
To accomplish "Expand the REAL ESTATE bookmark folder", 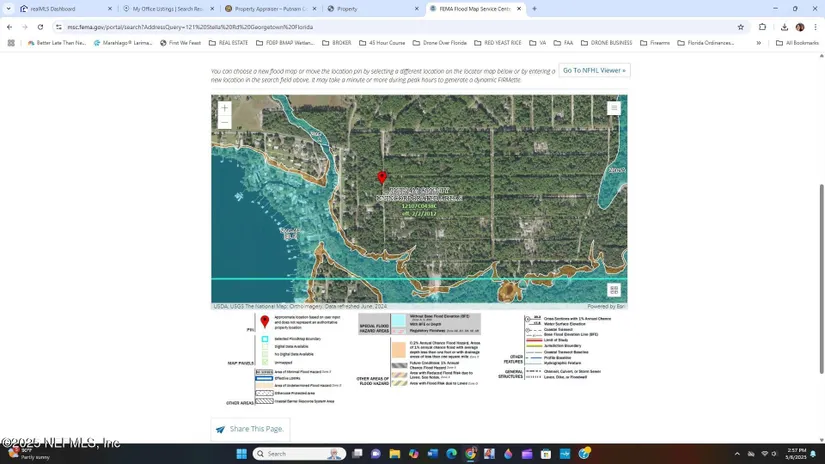I will (x=228, y=43).
